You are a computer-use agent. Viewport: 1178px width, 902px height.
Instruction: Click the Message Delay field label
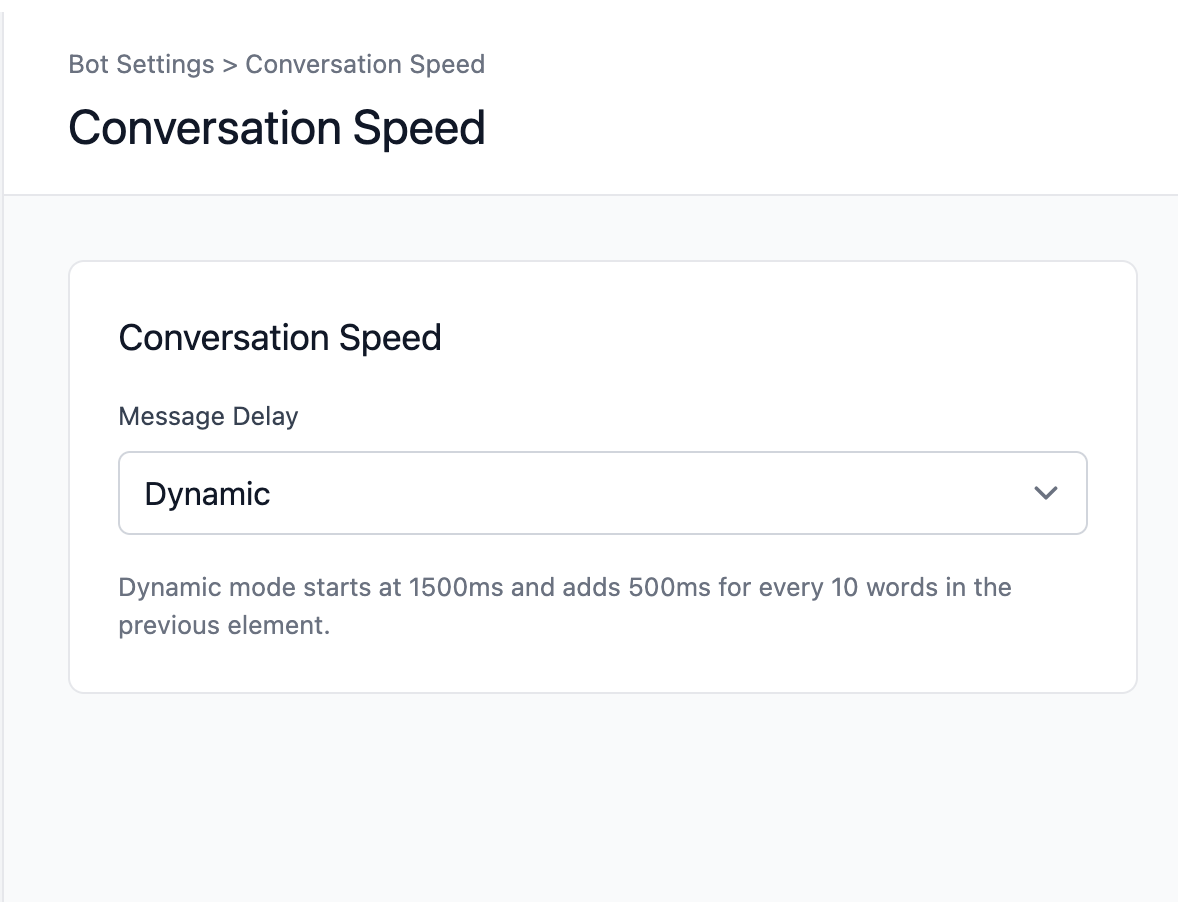208,416
